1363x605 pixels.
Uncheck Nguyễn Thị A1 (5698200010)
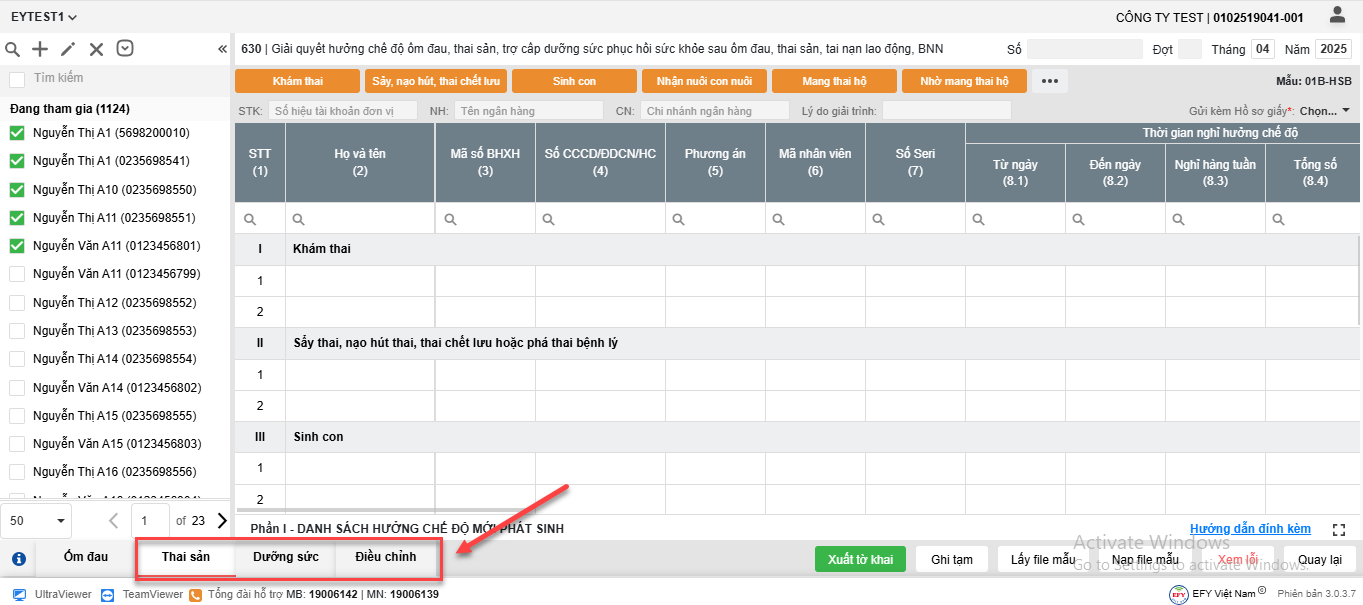(x=17, y=133)
